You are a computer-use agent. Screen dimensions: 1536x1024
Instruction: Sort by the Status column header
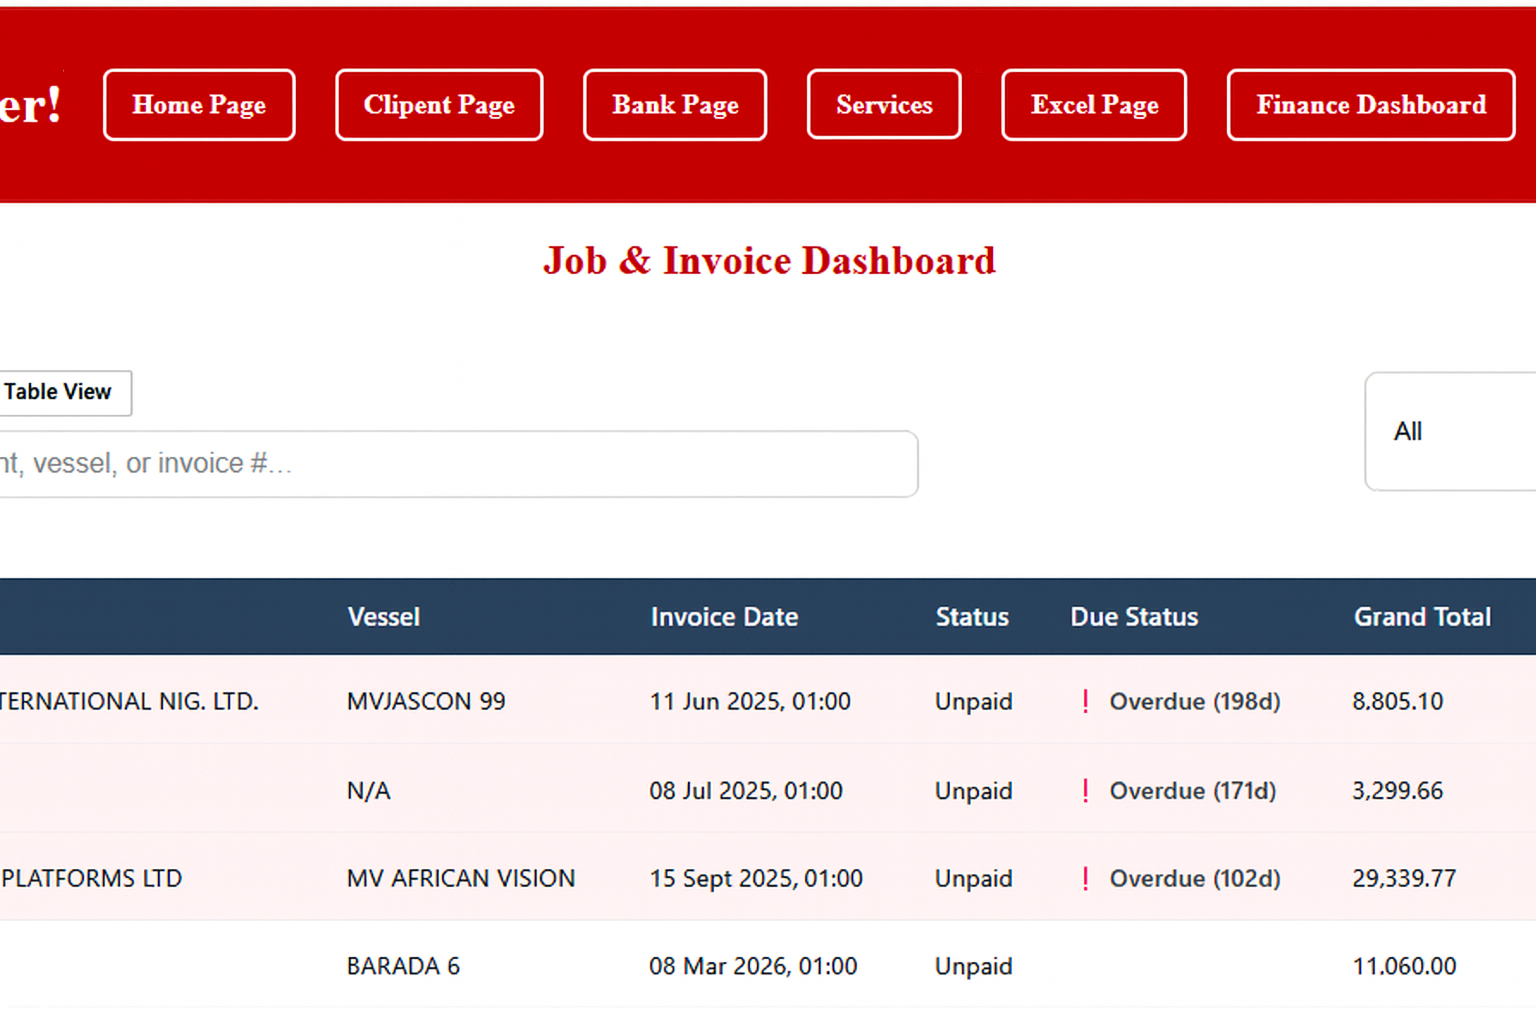(x=971, y=617)
